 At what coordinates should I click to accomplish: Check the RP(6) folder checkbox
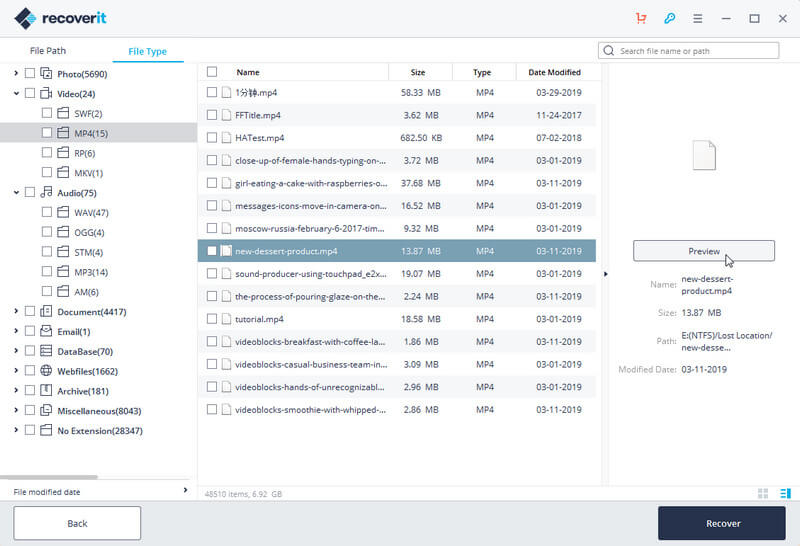coord(46,153)
